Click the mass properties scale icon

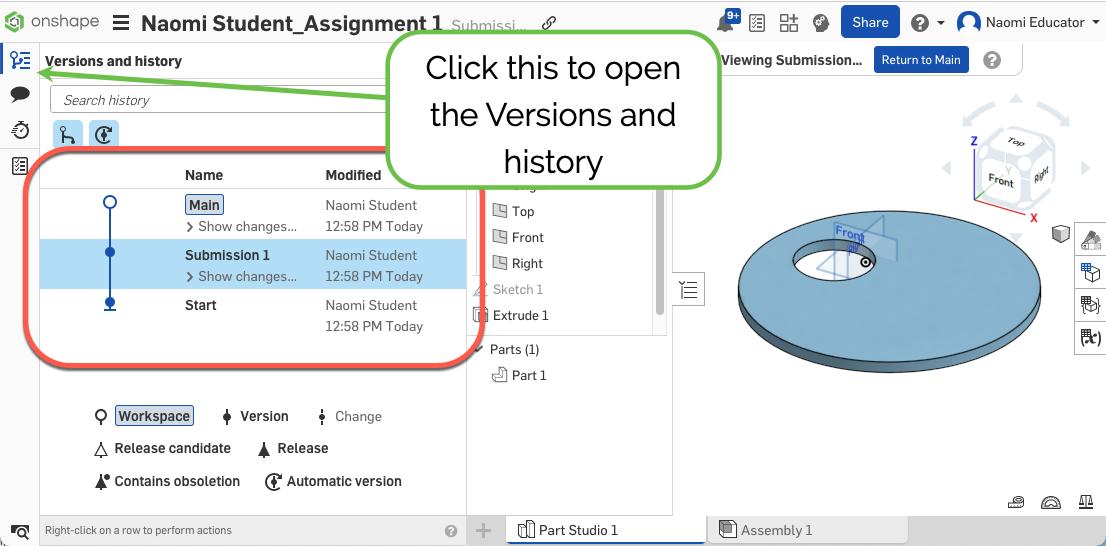pyautogui.click(x=1085, y=503)
